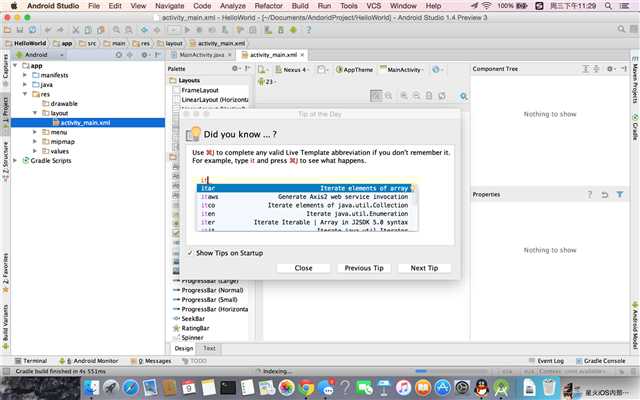
Task: Open Android Studio icon in the Dock
Action: coord(501,387)
